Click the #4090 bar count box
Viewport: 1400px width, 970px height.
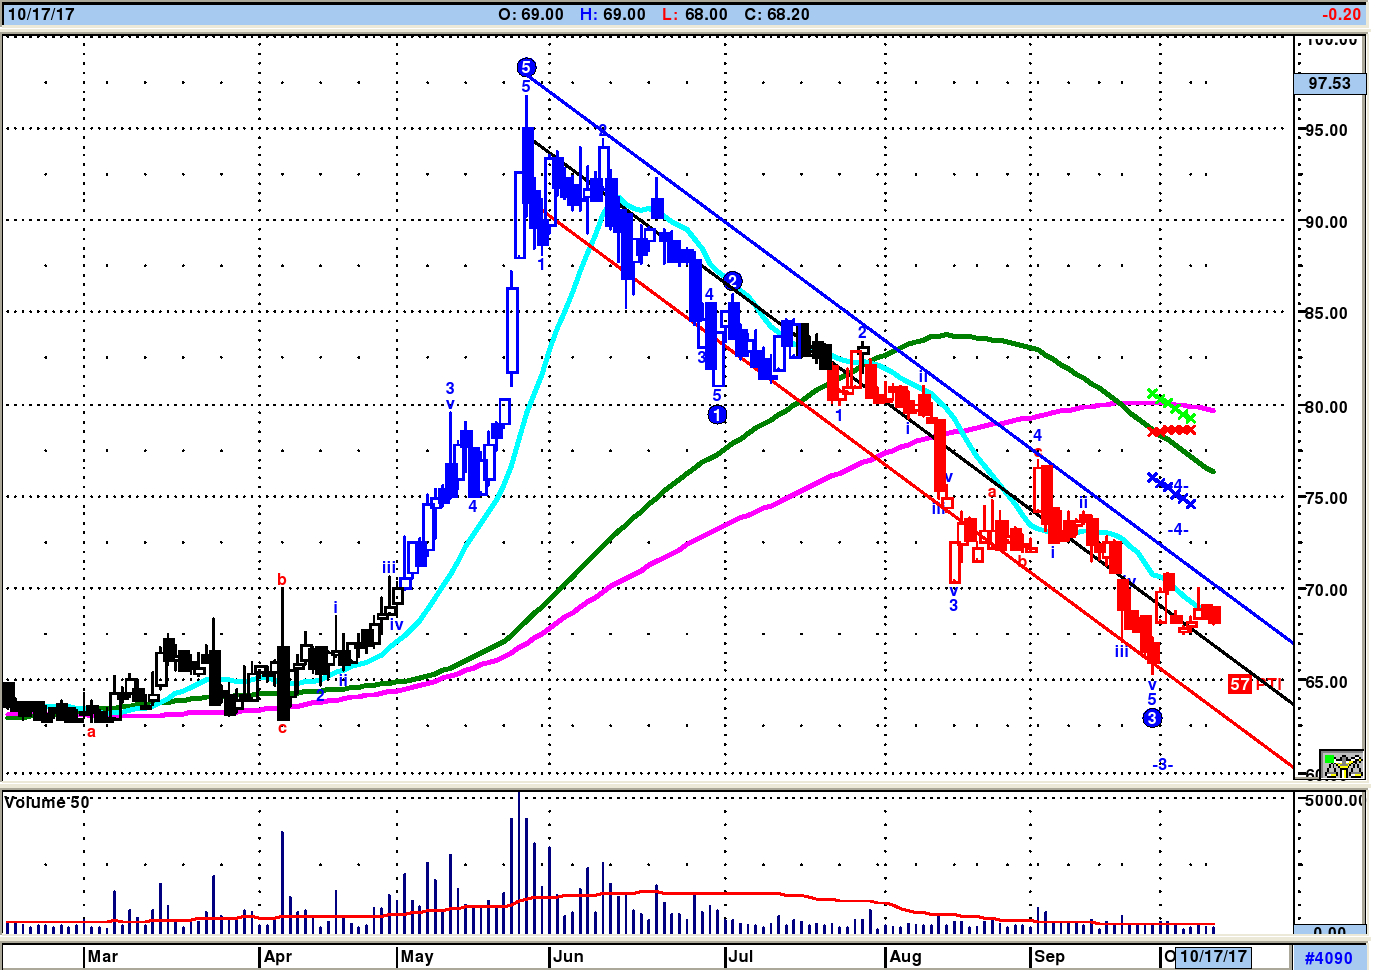[x=1328, y=957]
